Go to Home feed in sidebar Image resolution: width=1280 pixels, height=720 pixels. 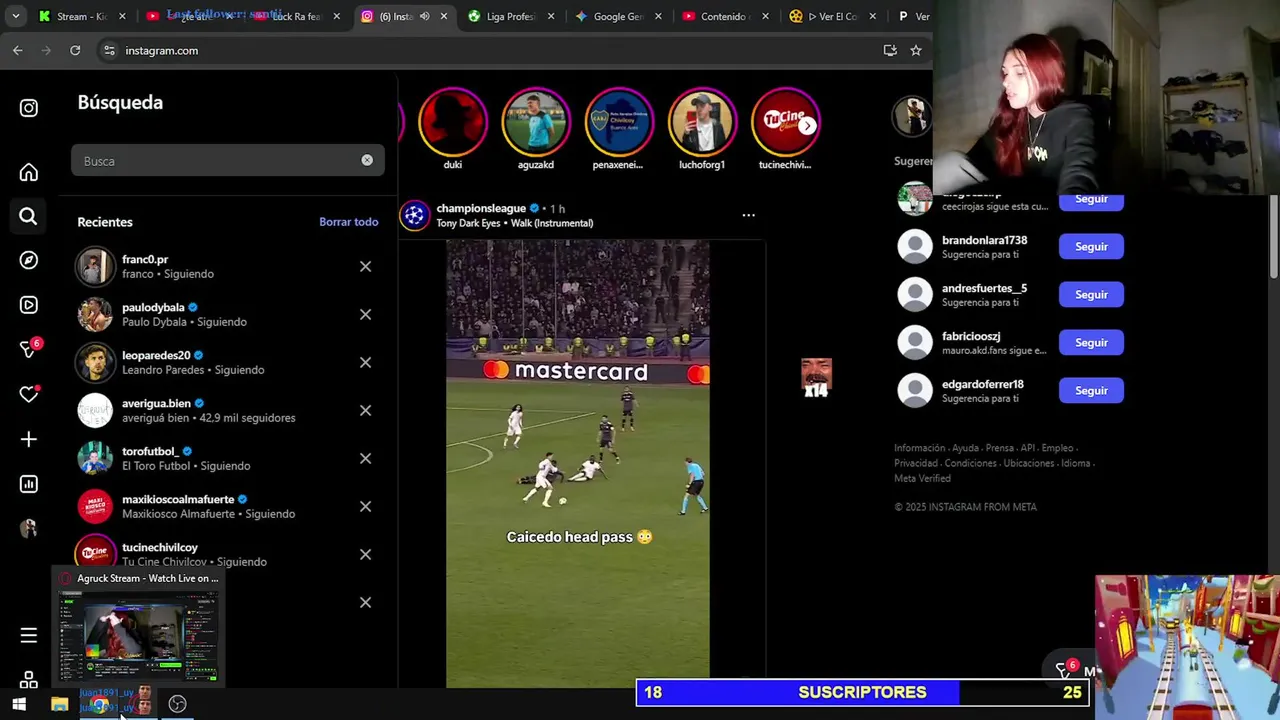click(x=29, y=172)
